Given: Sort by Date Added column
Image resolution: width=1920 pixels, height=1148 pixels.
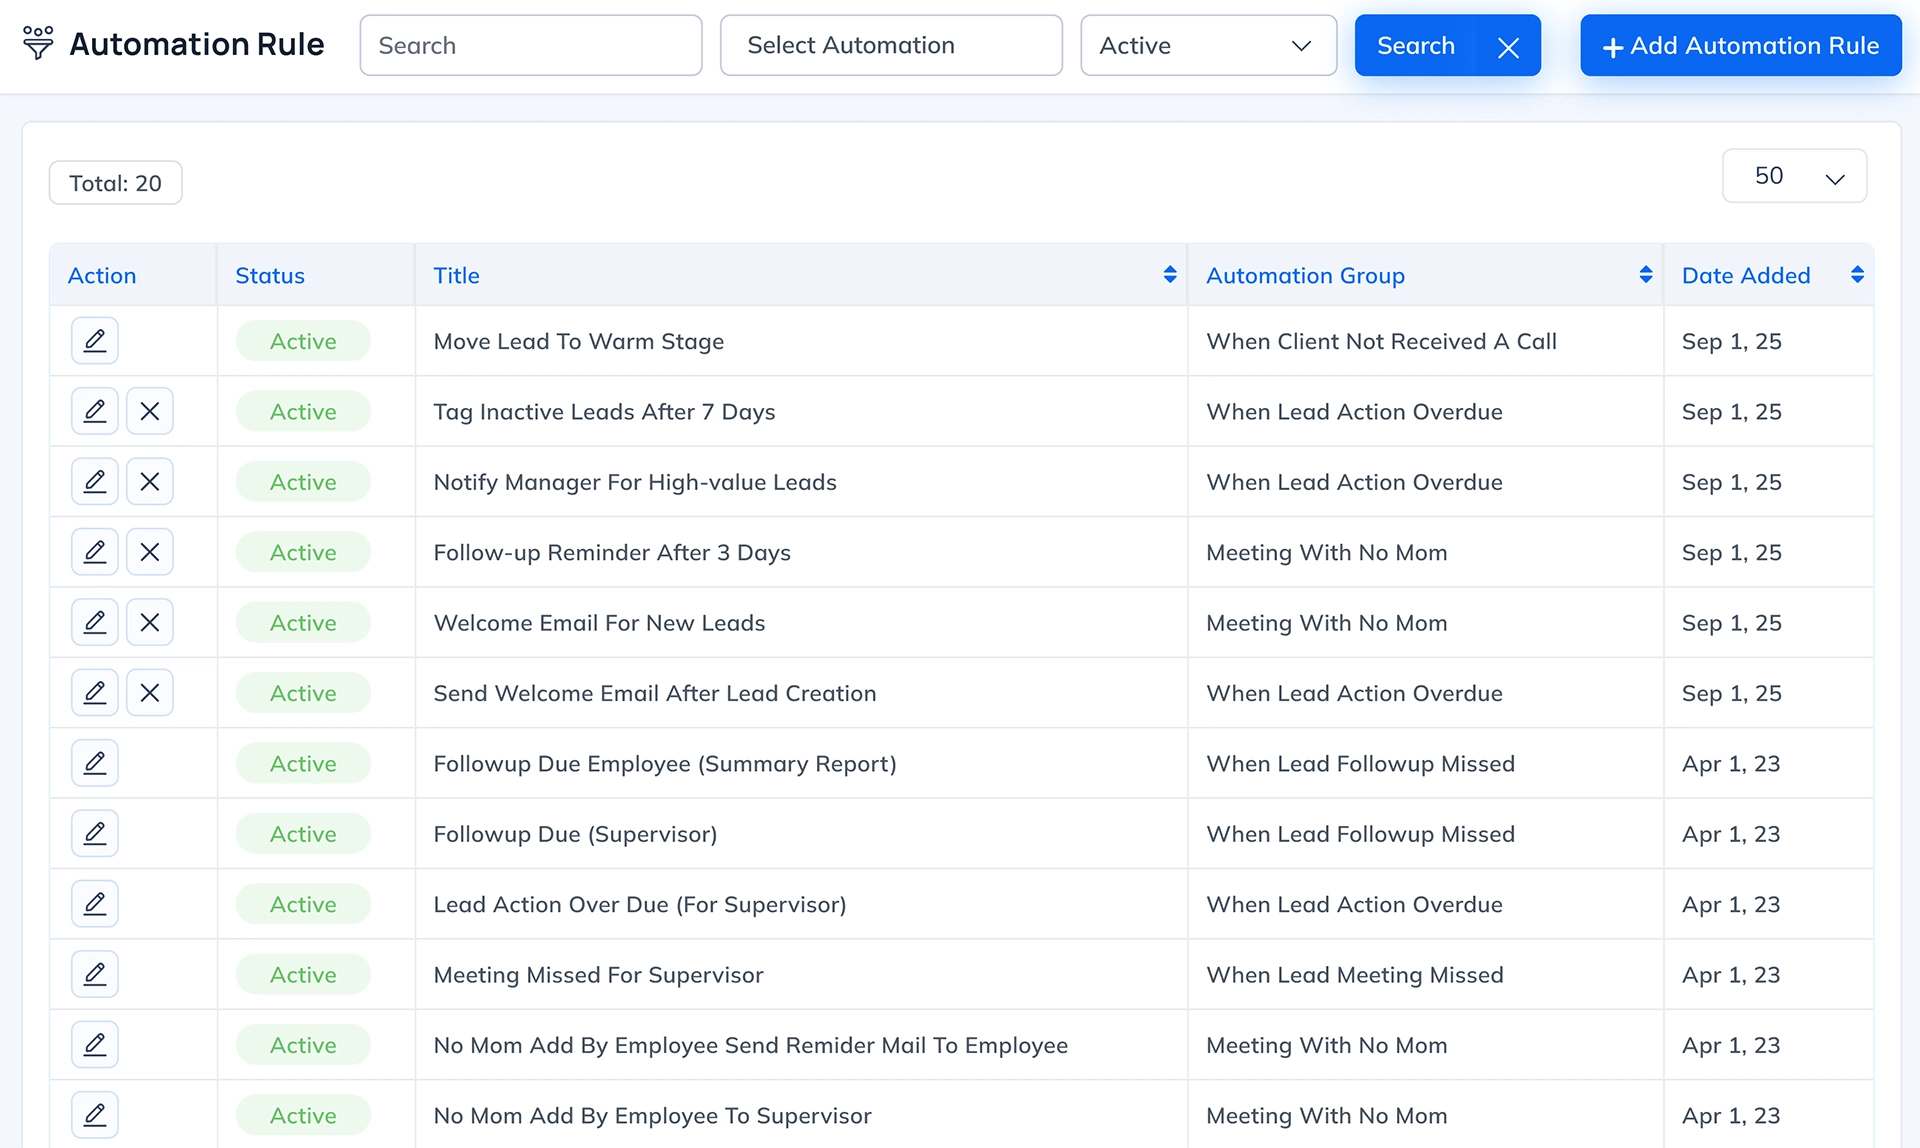Looking at the screenshot, I should [1856, 275].
